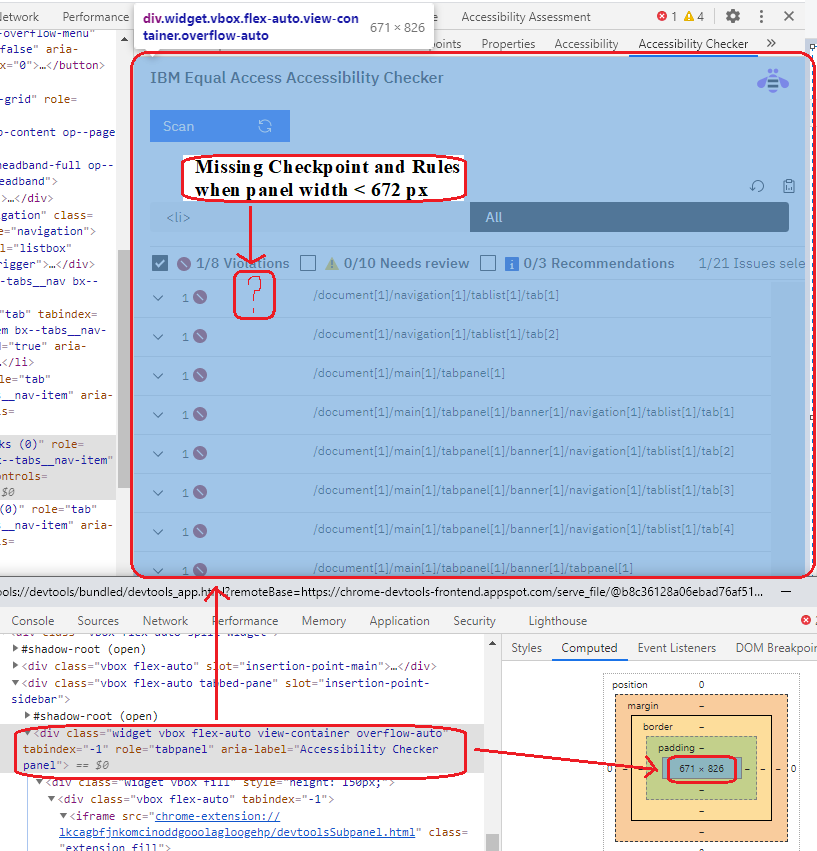The width and height of the screenshot is (817, 851).
Task: Switch to the Computed styles tab
Action: (x=589, y=647)
